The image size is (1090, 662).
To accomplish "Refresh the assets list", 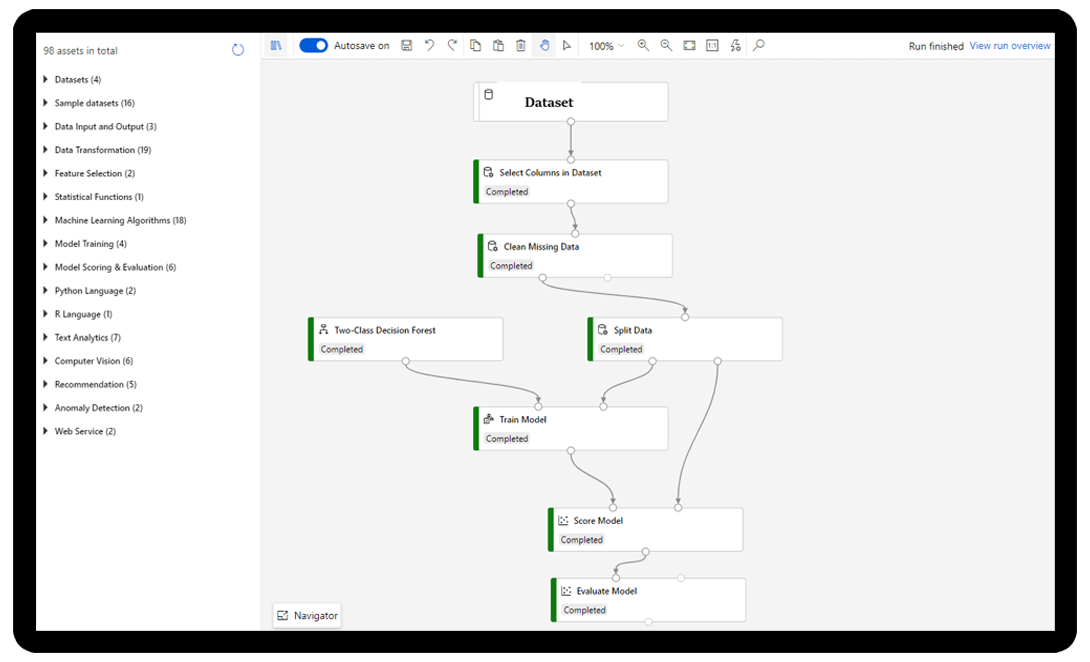I will click(238, 50).
